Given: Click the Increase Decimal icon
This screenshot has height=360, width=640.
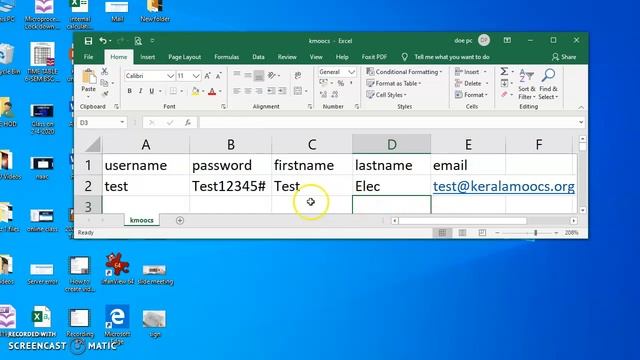Looking at the screenshot, I should pyautogui.click(x=324, y=95).
